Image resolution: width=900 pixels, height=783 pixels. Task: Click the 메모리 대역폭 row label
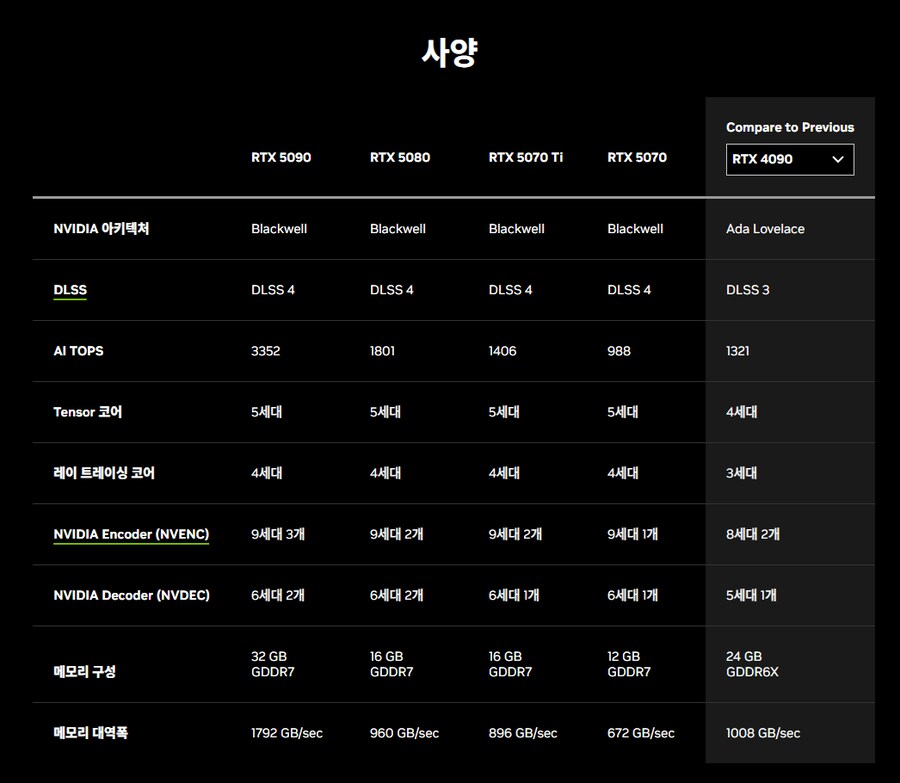(x=90, y=732)
